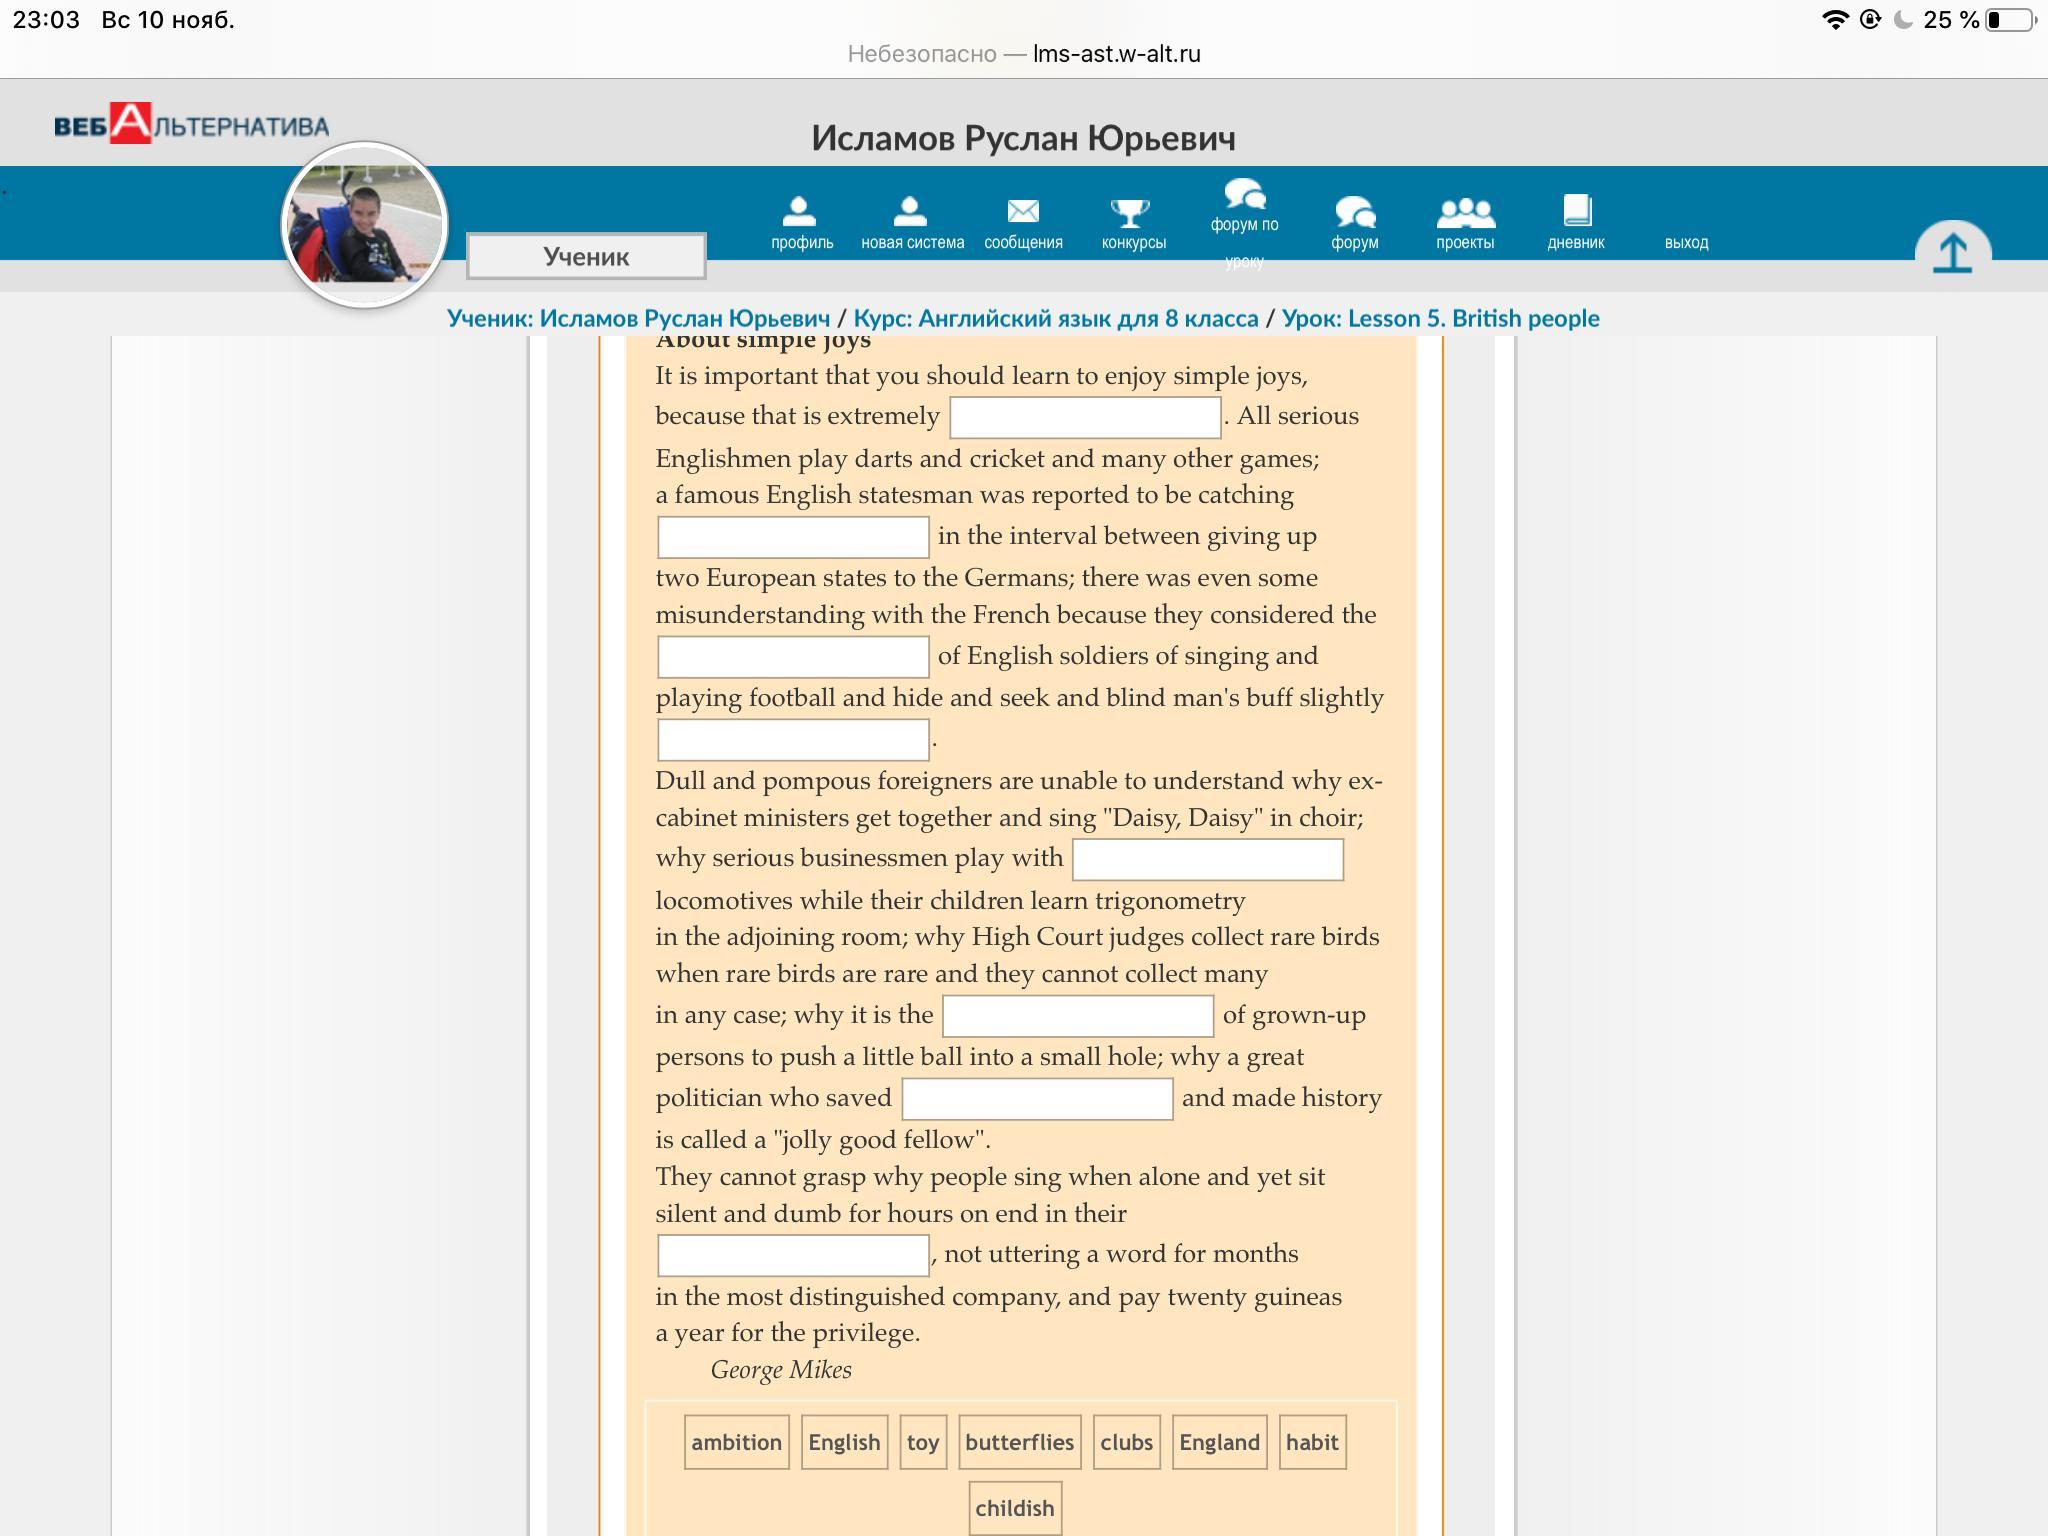Click the rotation lock status icon

pos(1870,19)
